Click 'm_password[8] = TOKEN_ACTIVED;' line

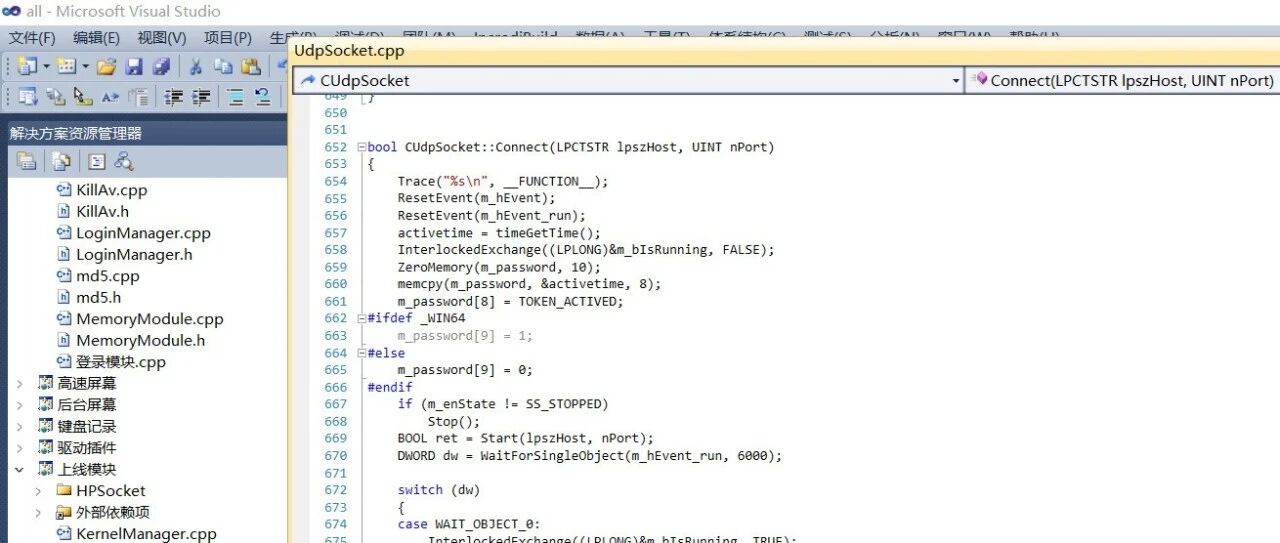(510, 301)
